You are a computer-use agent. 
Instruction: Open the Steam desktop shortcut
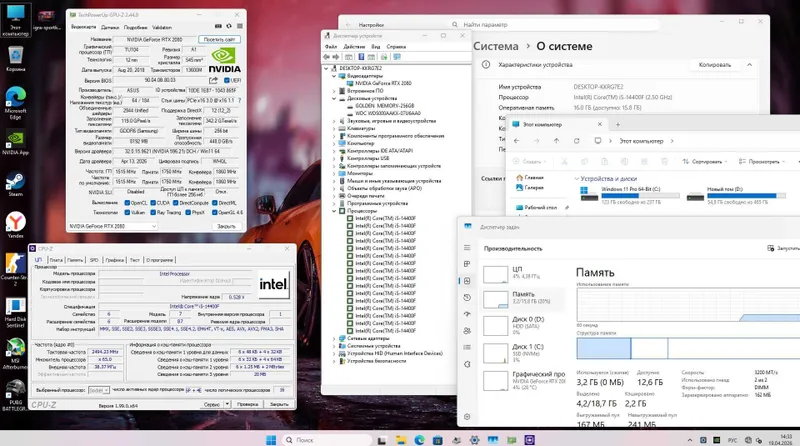(x=15, y=184)
